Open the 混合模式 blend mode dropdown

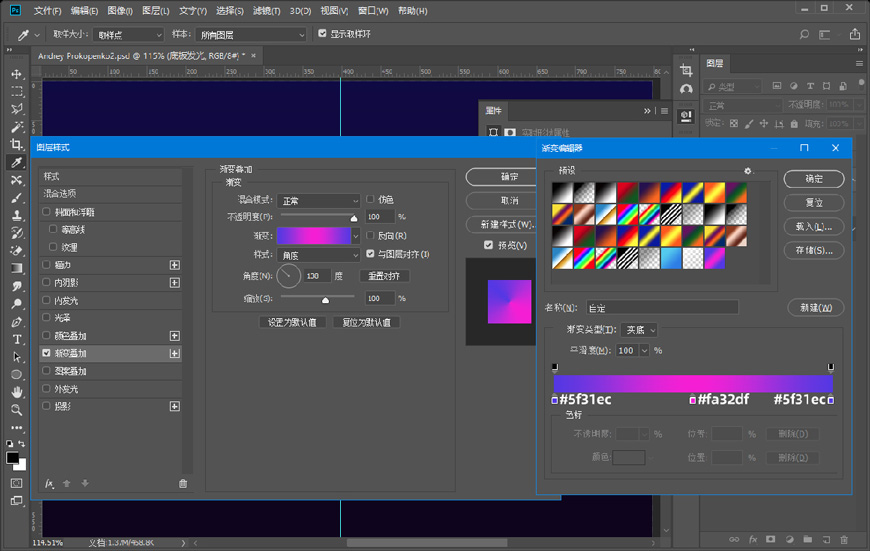click(319, 200)
